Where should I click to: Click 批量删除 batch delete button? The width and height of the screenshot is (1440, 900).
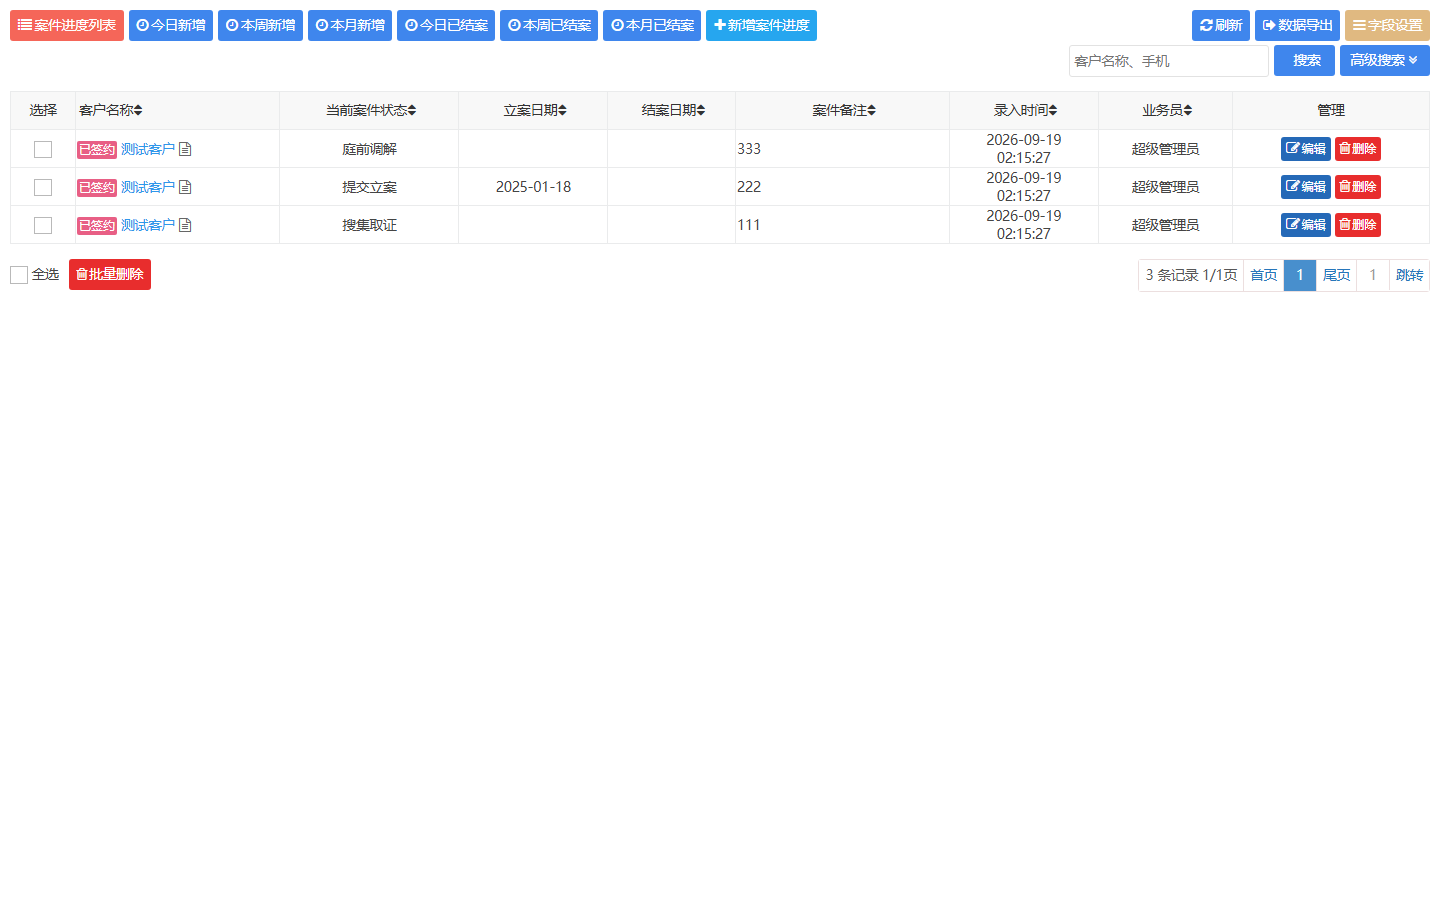point(110,274)
